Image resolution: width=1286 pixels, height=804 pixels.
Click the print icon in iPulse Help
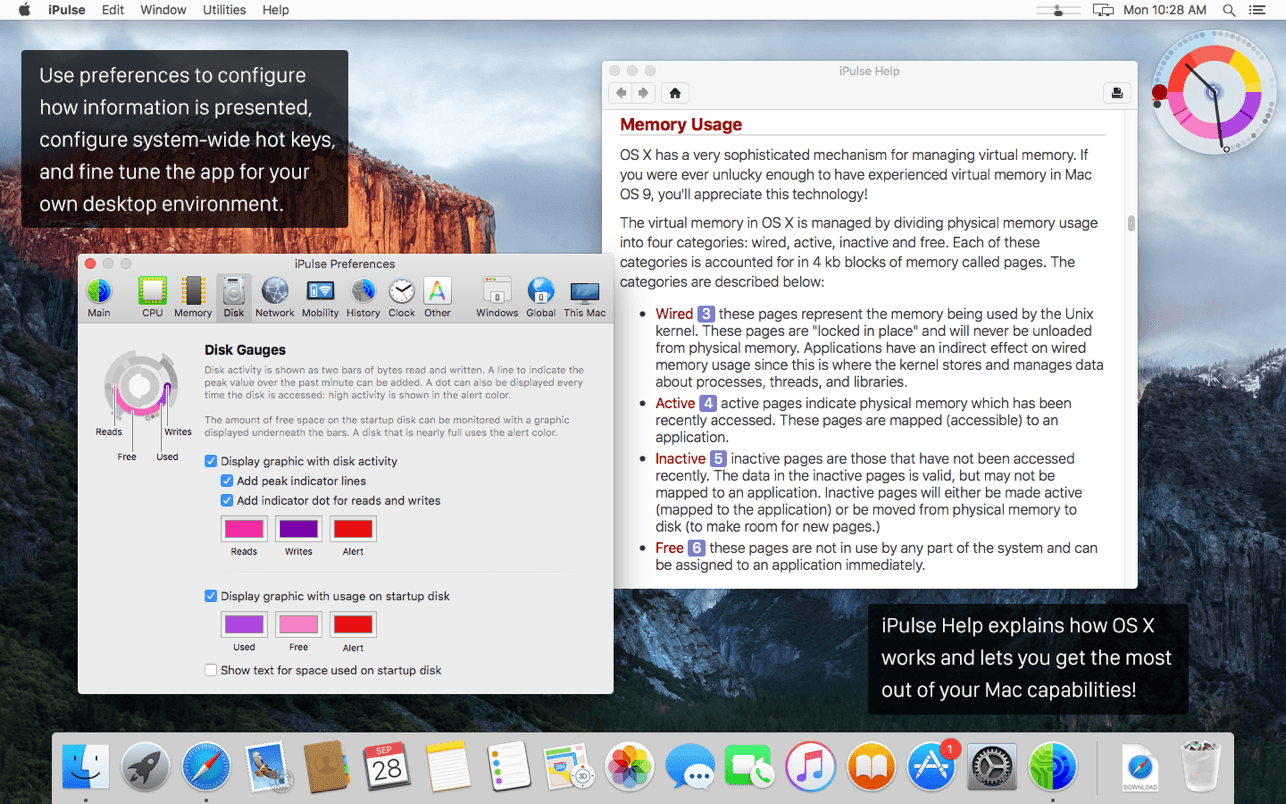pyautogui.click(x=1116, y=93)
